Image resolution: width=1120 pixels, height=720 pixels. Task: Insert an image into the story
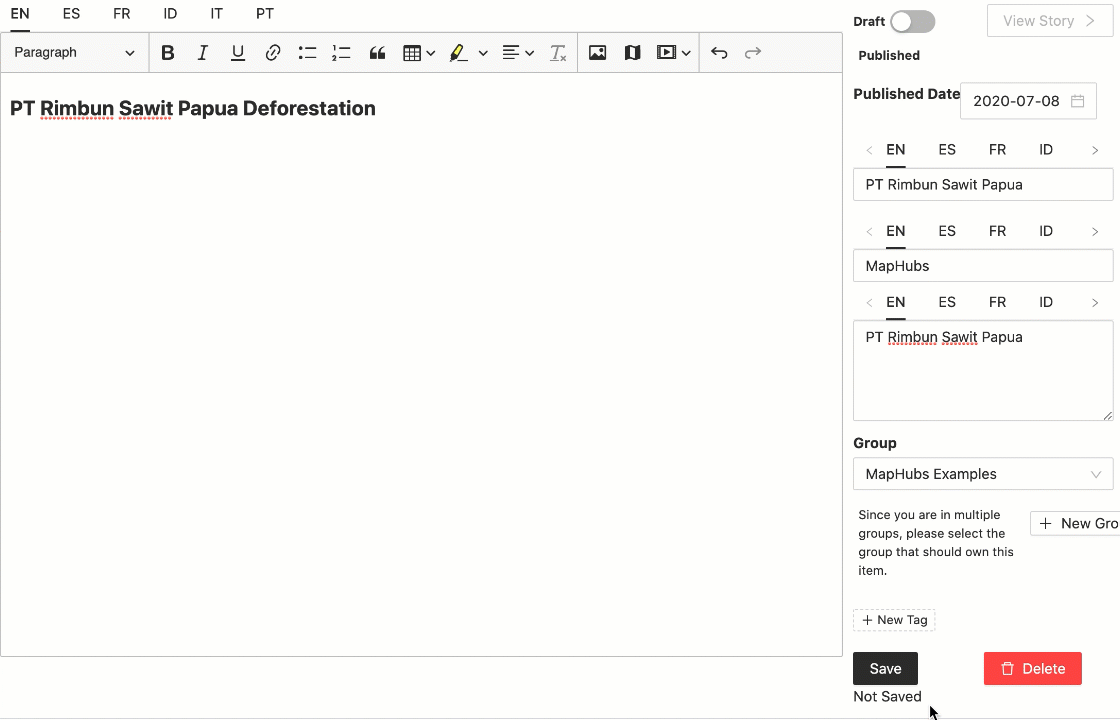pos(598,53)
